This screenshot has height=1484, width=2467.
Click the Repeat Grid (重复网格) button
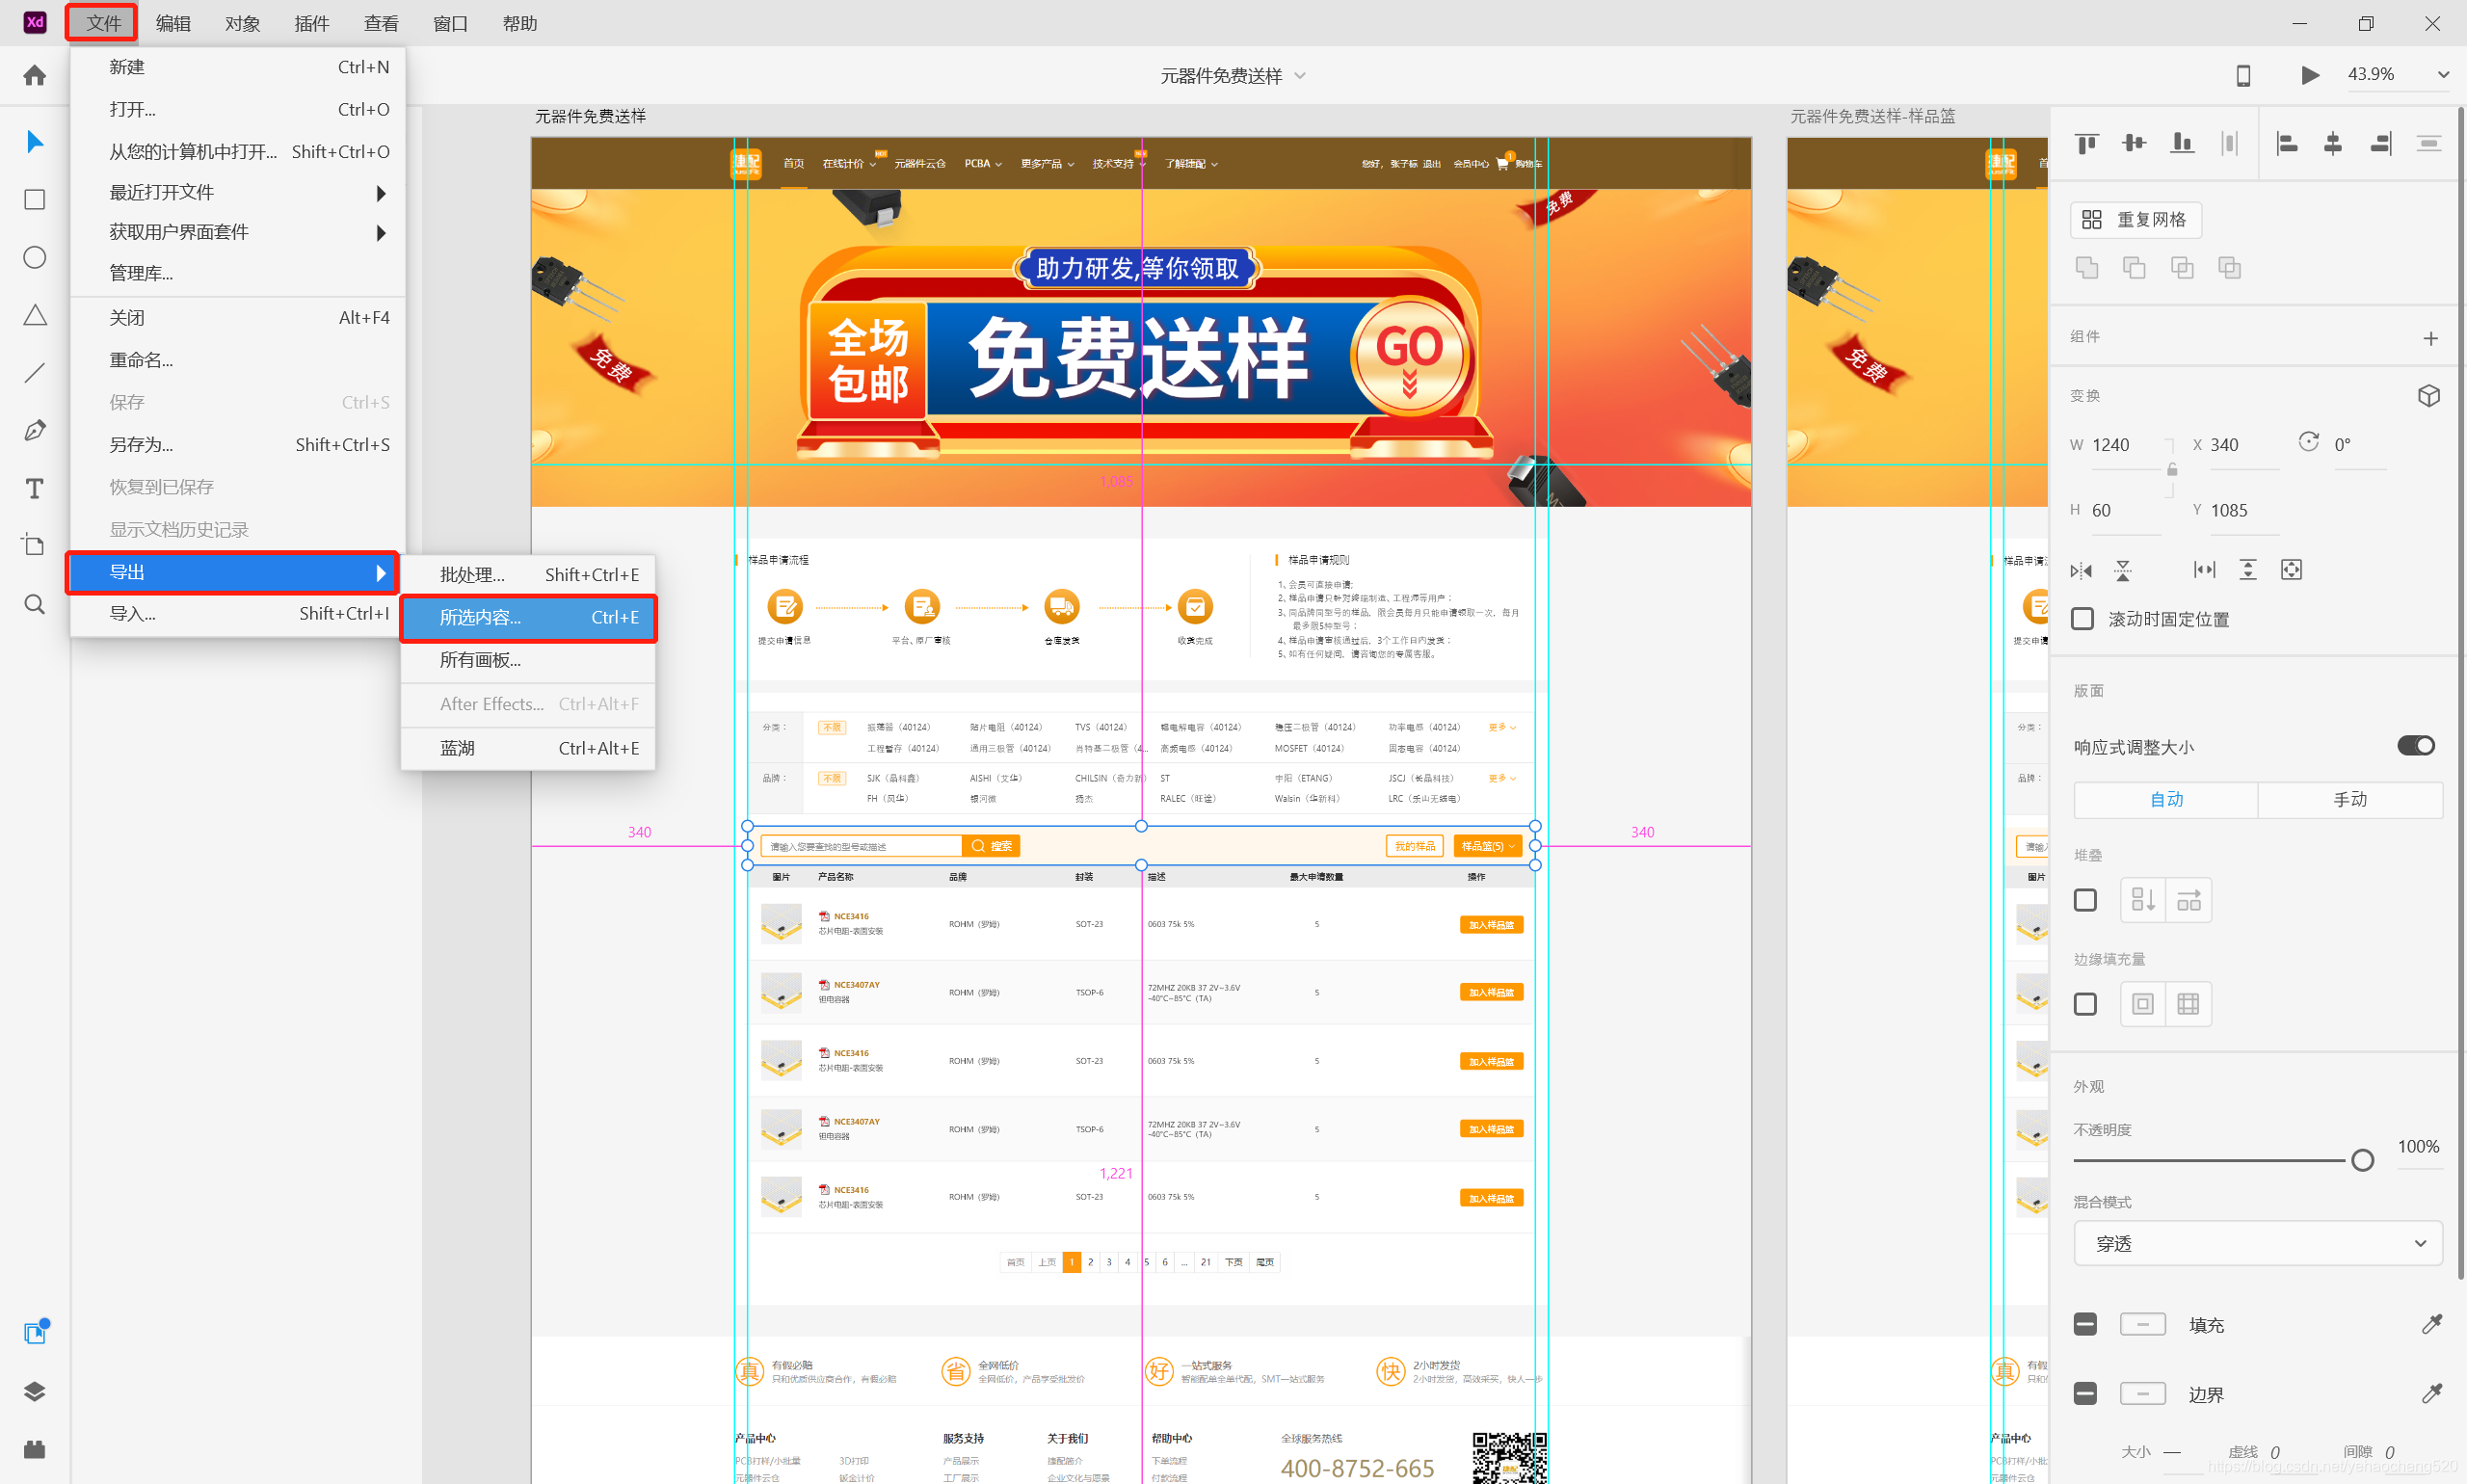pyautogui.click(x=2136, y=220)
